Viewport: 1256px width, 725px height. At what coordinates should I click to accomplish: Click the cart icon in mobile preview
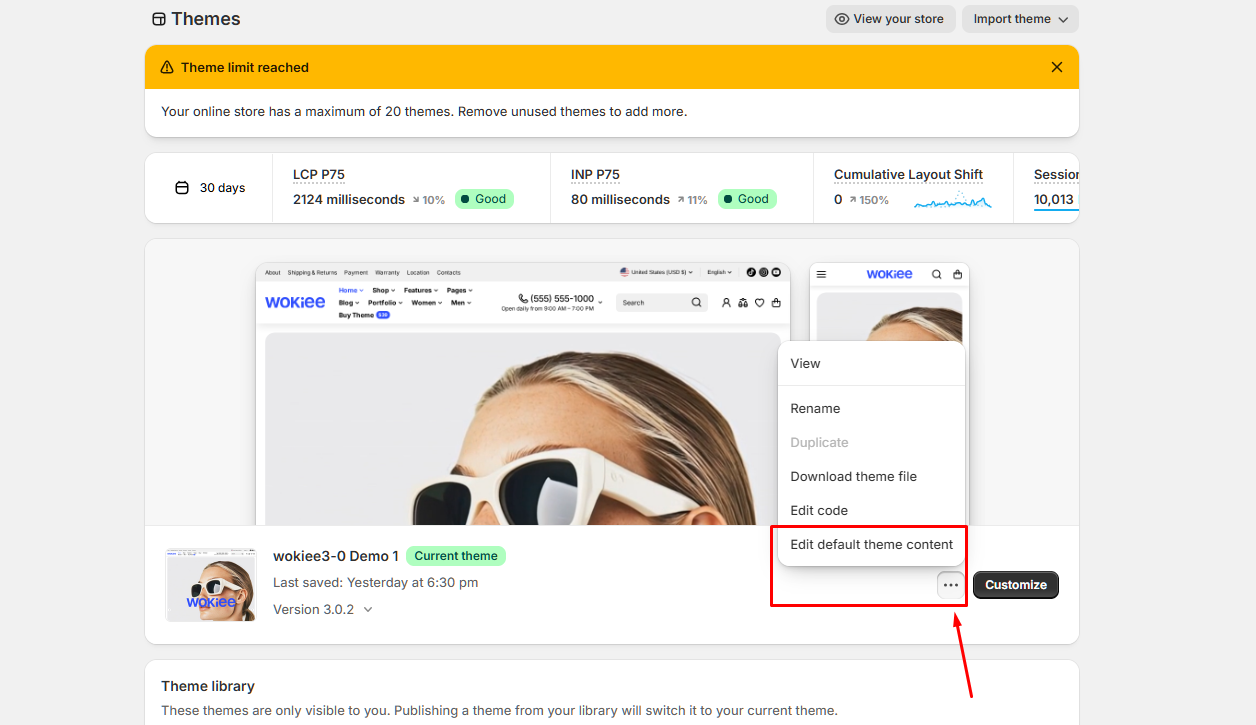point(957,274)
